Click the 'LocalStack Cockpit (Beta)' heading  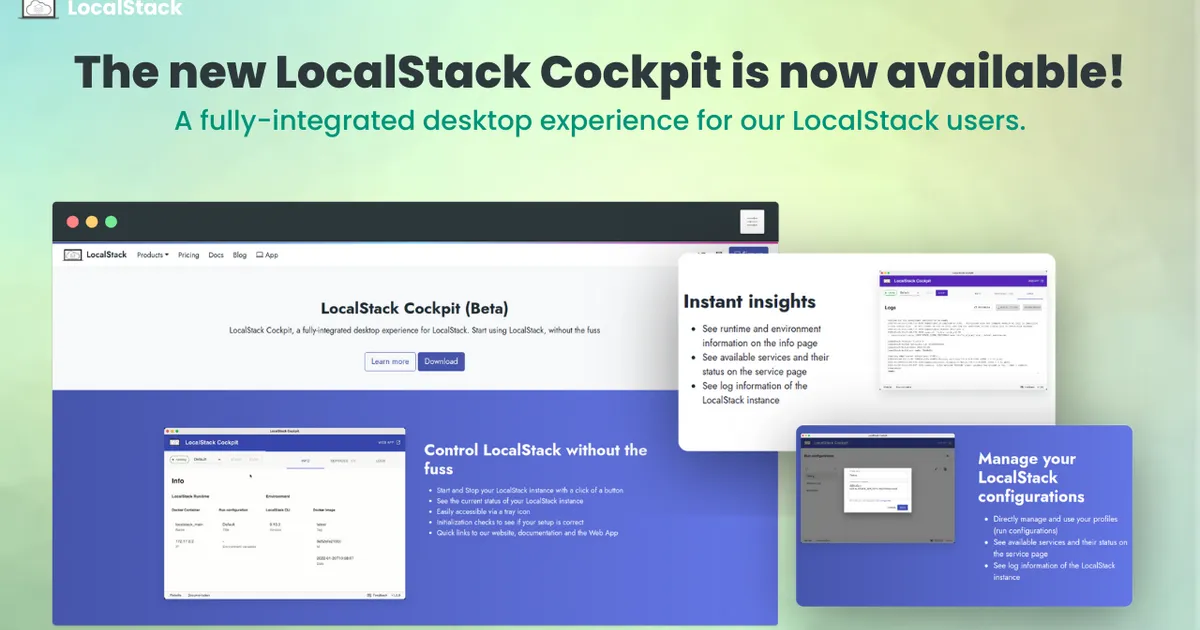coord(415,308)
